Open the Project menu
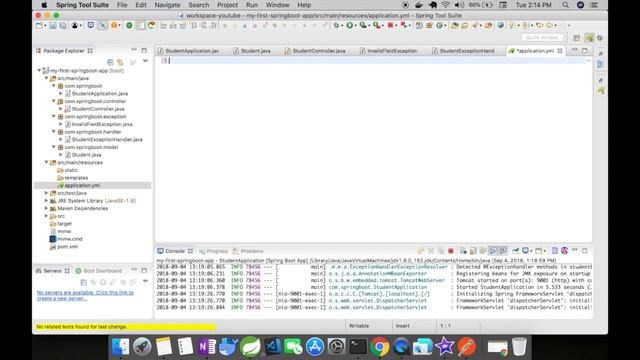Image resolution: width=640 pixels, height=360 pixels. (227, 5)
